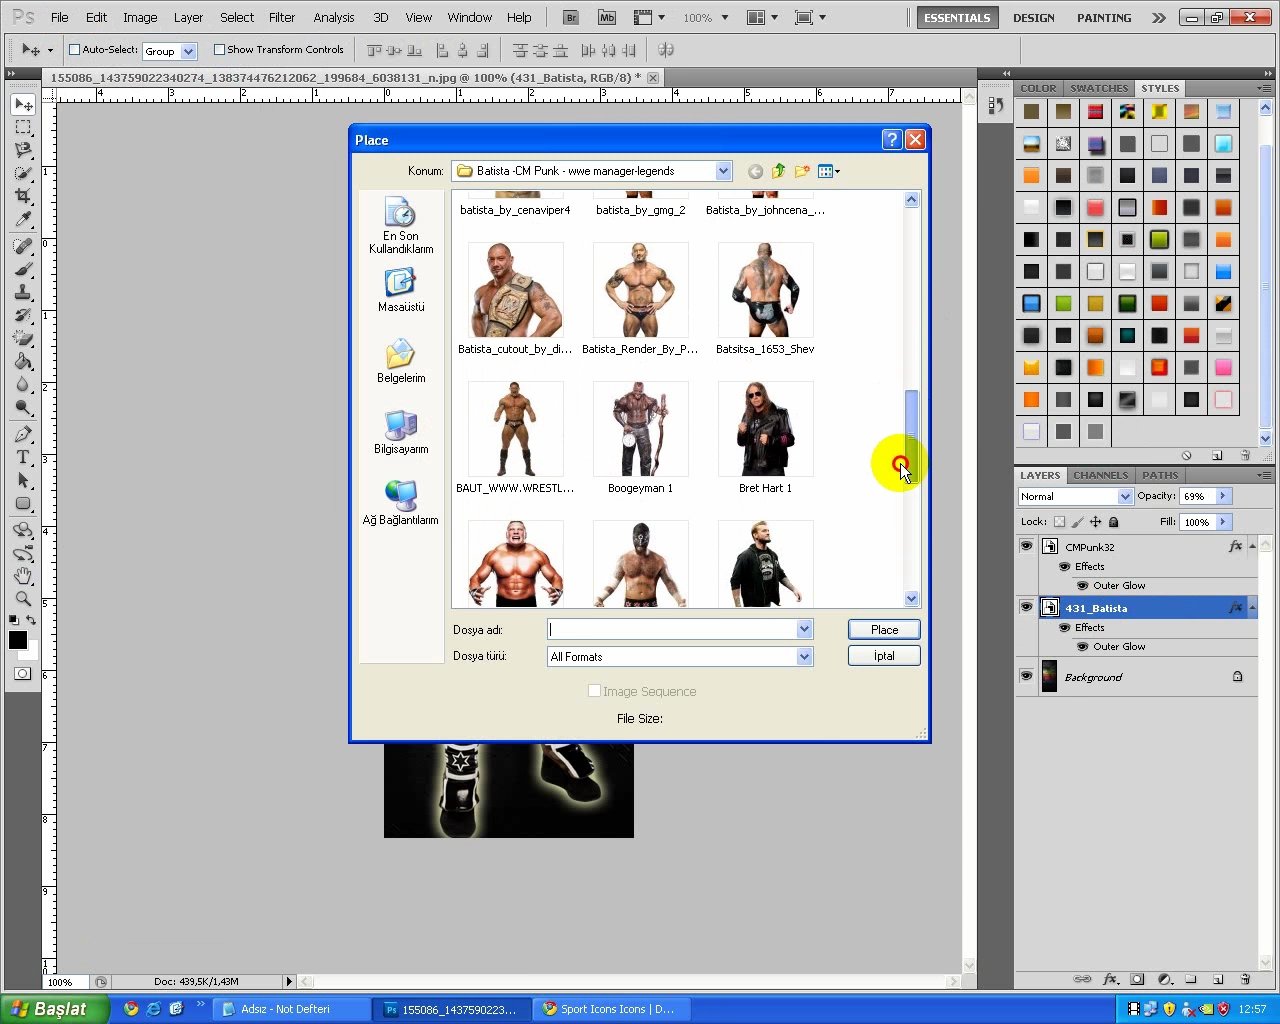Image resolution: width=1280 pixels, height=1024 pixels.
Task: Select the Spot Healing Brush tool
Action: click(x=23, y=246)
